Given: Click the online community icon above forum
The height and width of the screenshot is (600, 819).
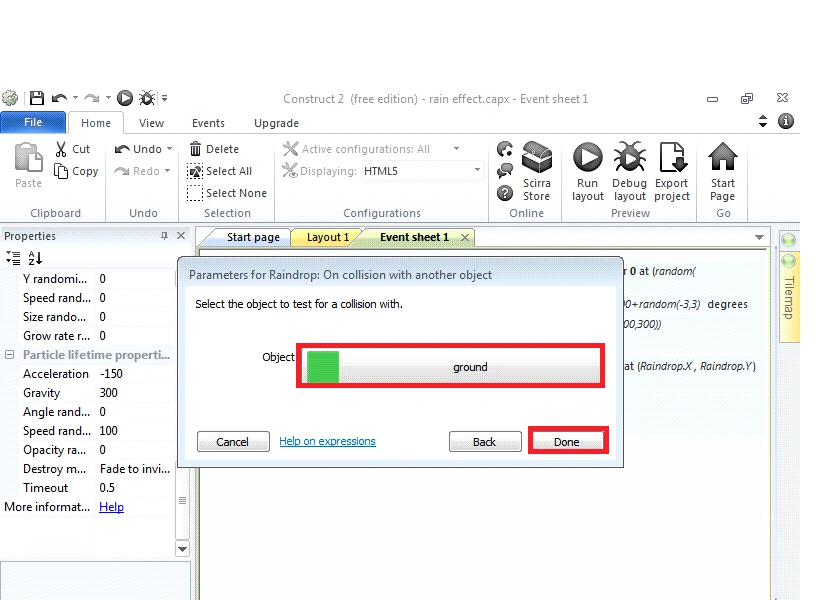Looking at the screenshot, I should 505,149.
